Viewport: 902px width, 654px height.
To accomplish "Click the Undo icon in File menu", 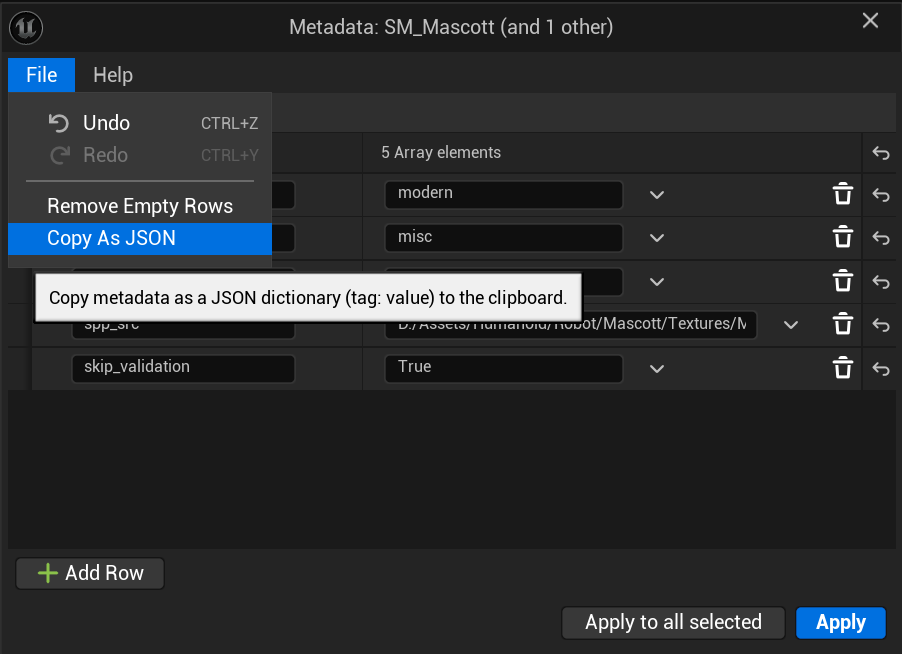I will (57, 122).
